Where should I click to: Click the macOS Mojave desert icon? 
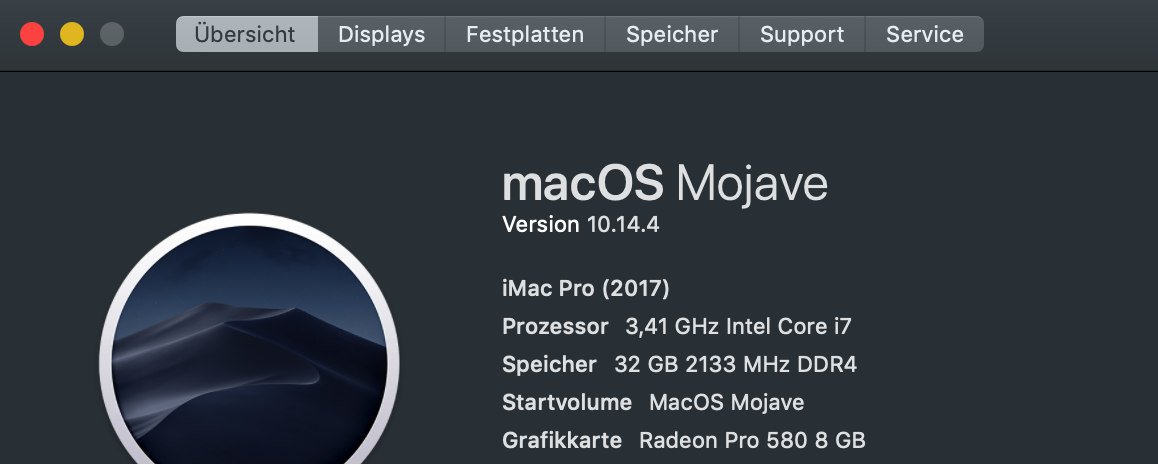click(x=249, y=350)
